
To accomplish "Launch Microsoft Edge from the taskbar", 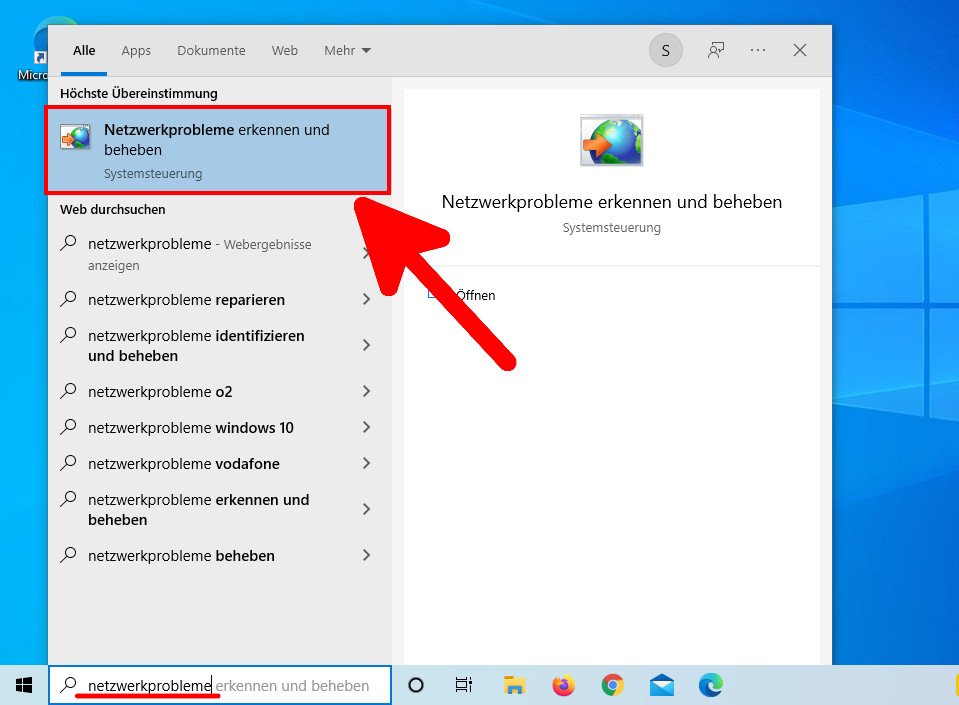I will [710, 685].
